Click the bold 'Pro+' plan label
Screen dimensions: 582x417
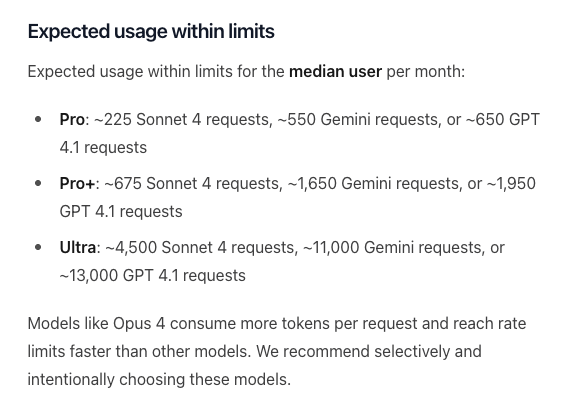coord(77,183)
